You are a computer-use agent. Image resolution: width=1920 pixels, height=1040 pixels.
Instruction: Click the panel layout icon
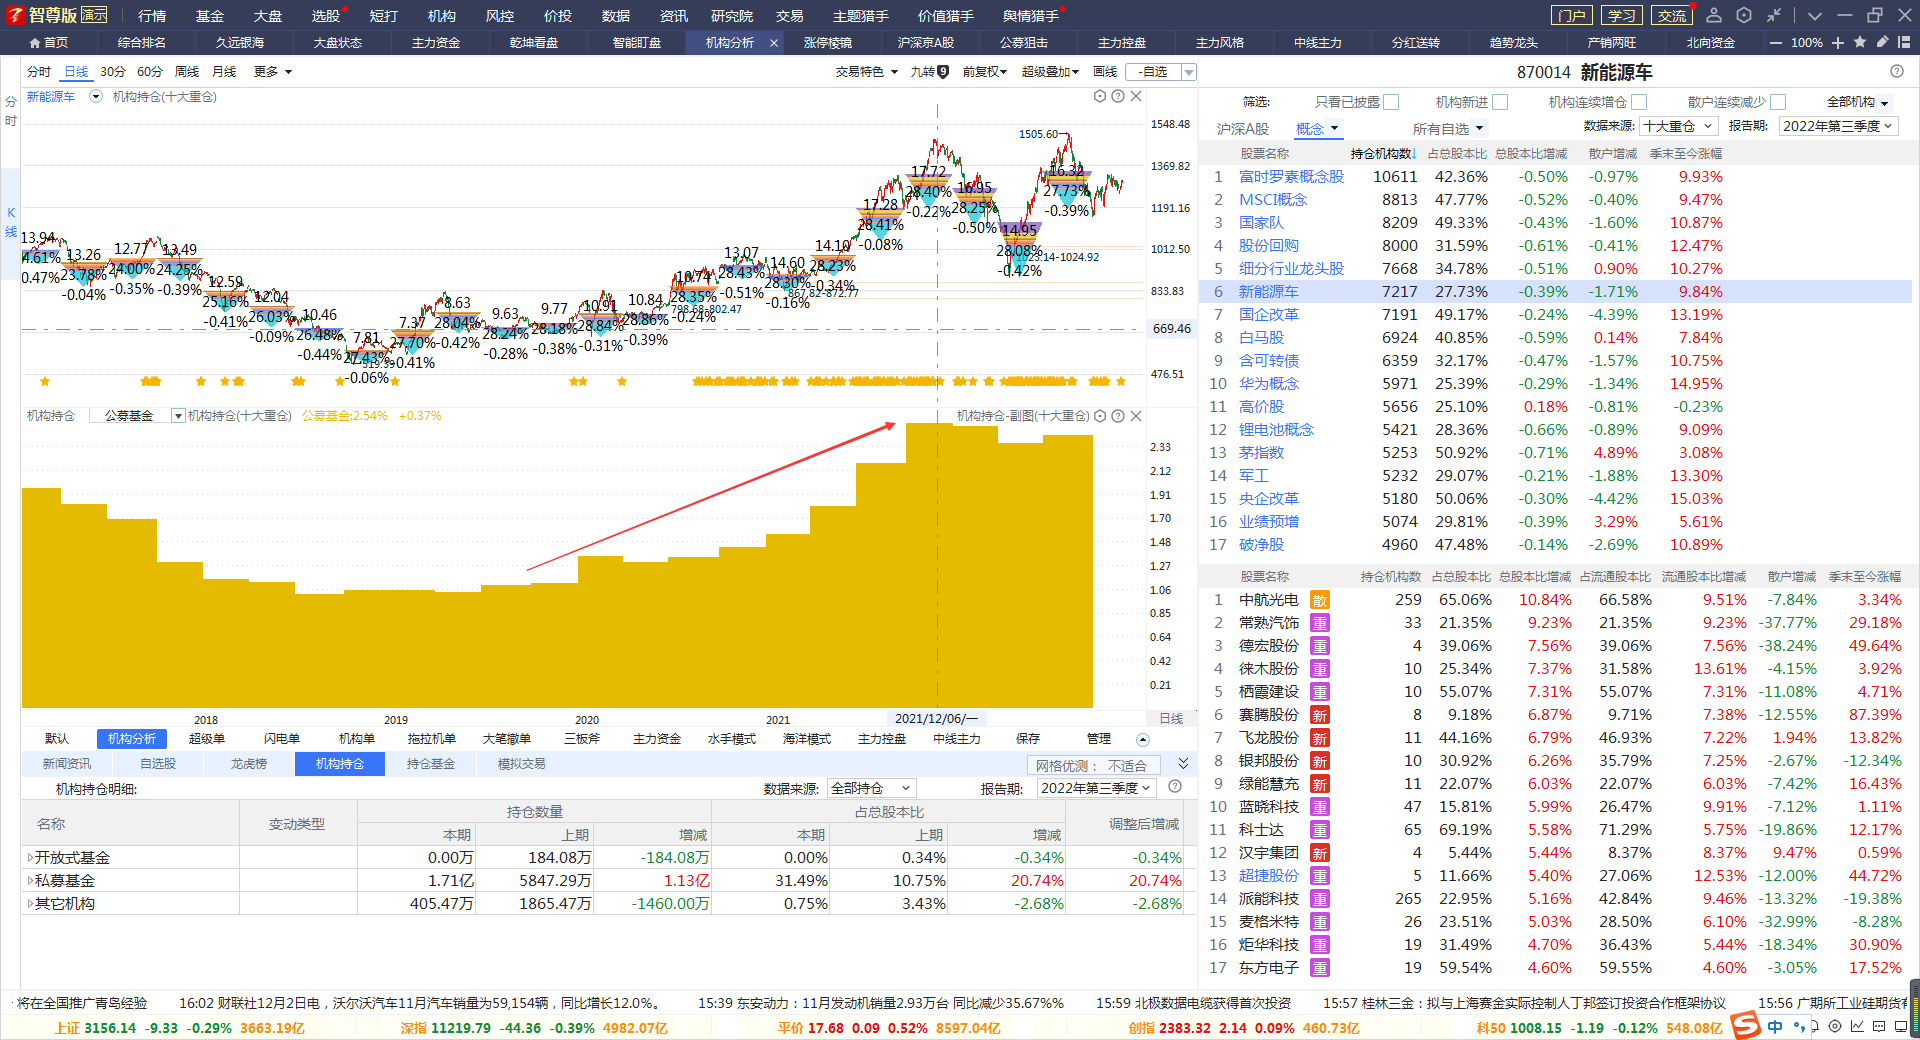1903,42
